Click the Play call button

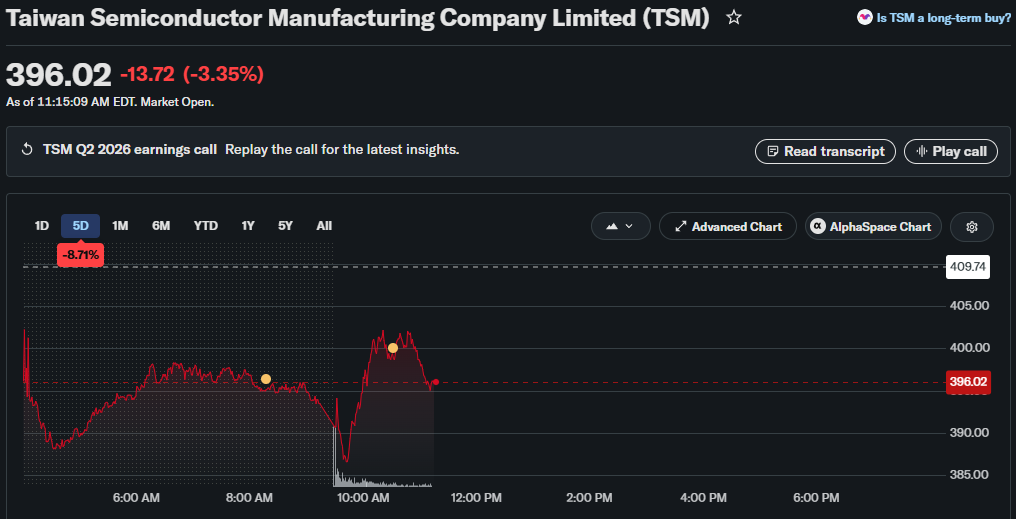coord(951,152)
